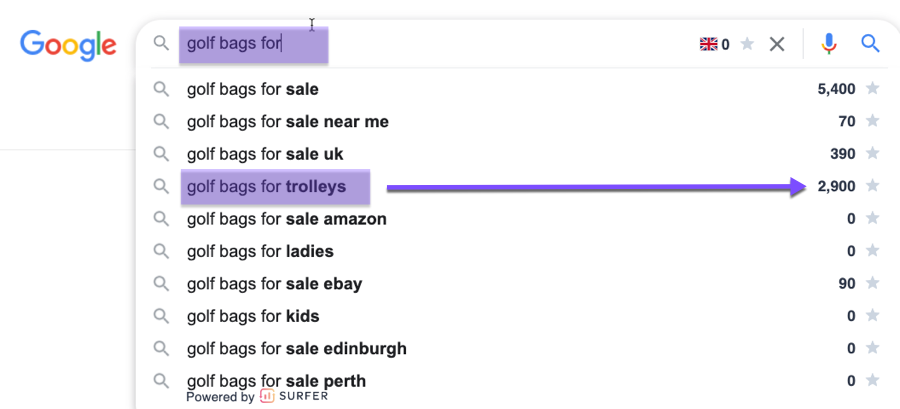Star the 'golf bags for trolleys' suggestion
The height and width of the screenshot is (409, 900).
(872, 186)
